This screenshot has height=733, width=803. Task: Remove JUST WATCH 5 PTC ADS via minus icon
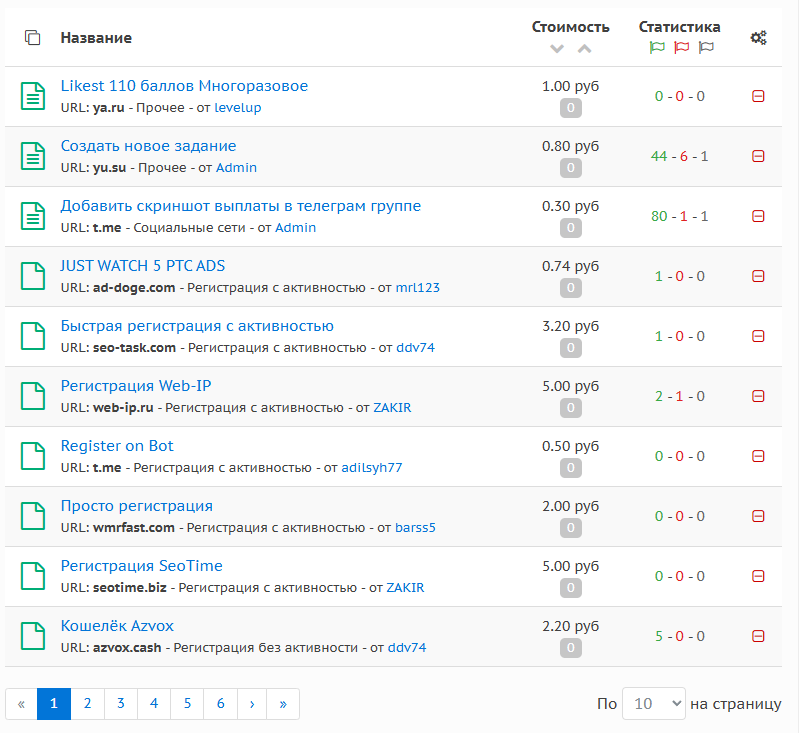758,276
